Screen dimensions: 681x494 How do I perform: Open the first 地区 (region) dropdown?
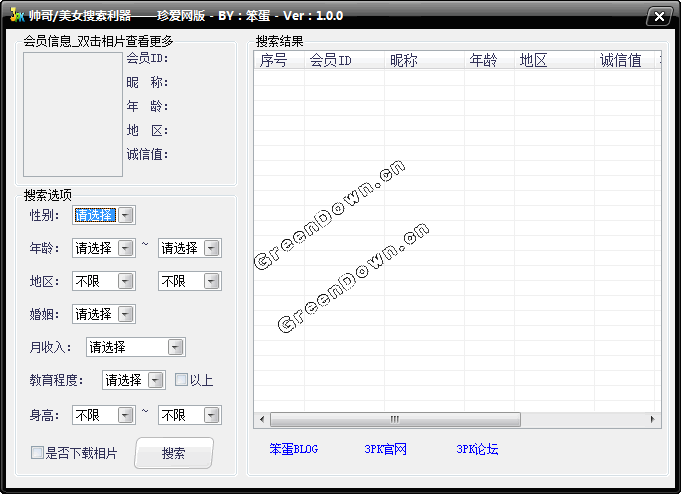click(x=104, y=281)
